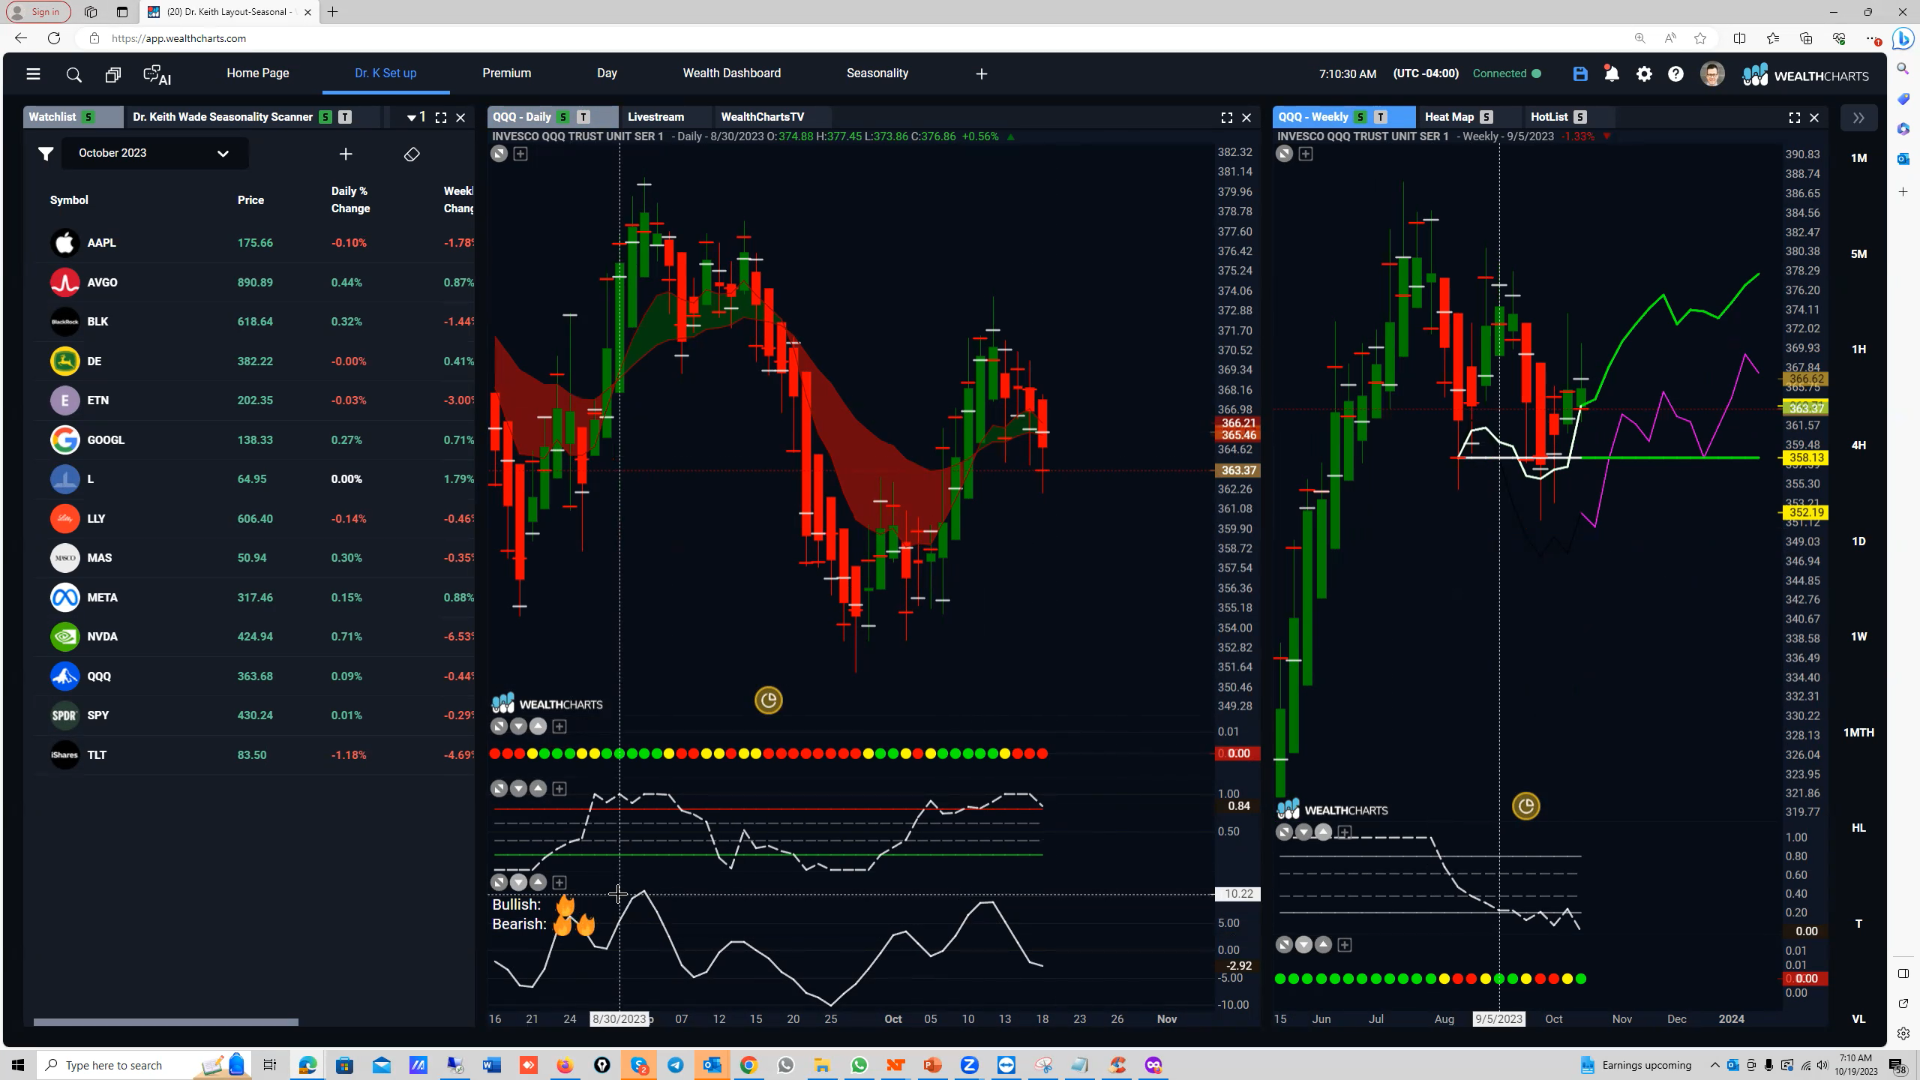Toggle the T badge on QQQ Weekly tab
The image size is (1920, 1080).
click(1381, 118)
